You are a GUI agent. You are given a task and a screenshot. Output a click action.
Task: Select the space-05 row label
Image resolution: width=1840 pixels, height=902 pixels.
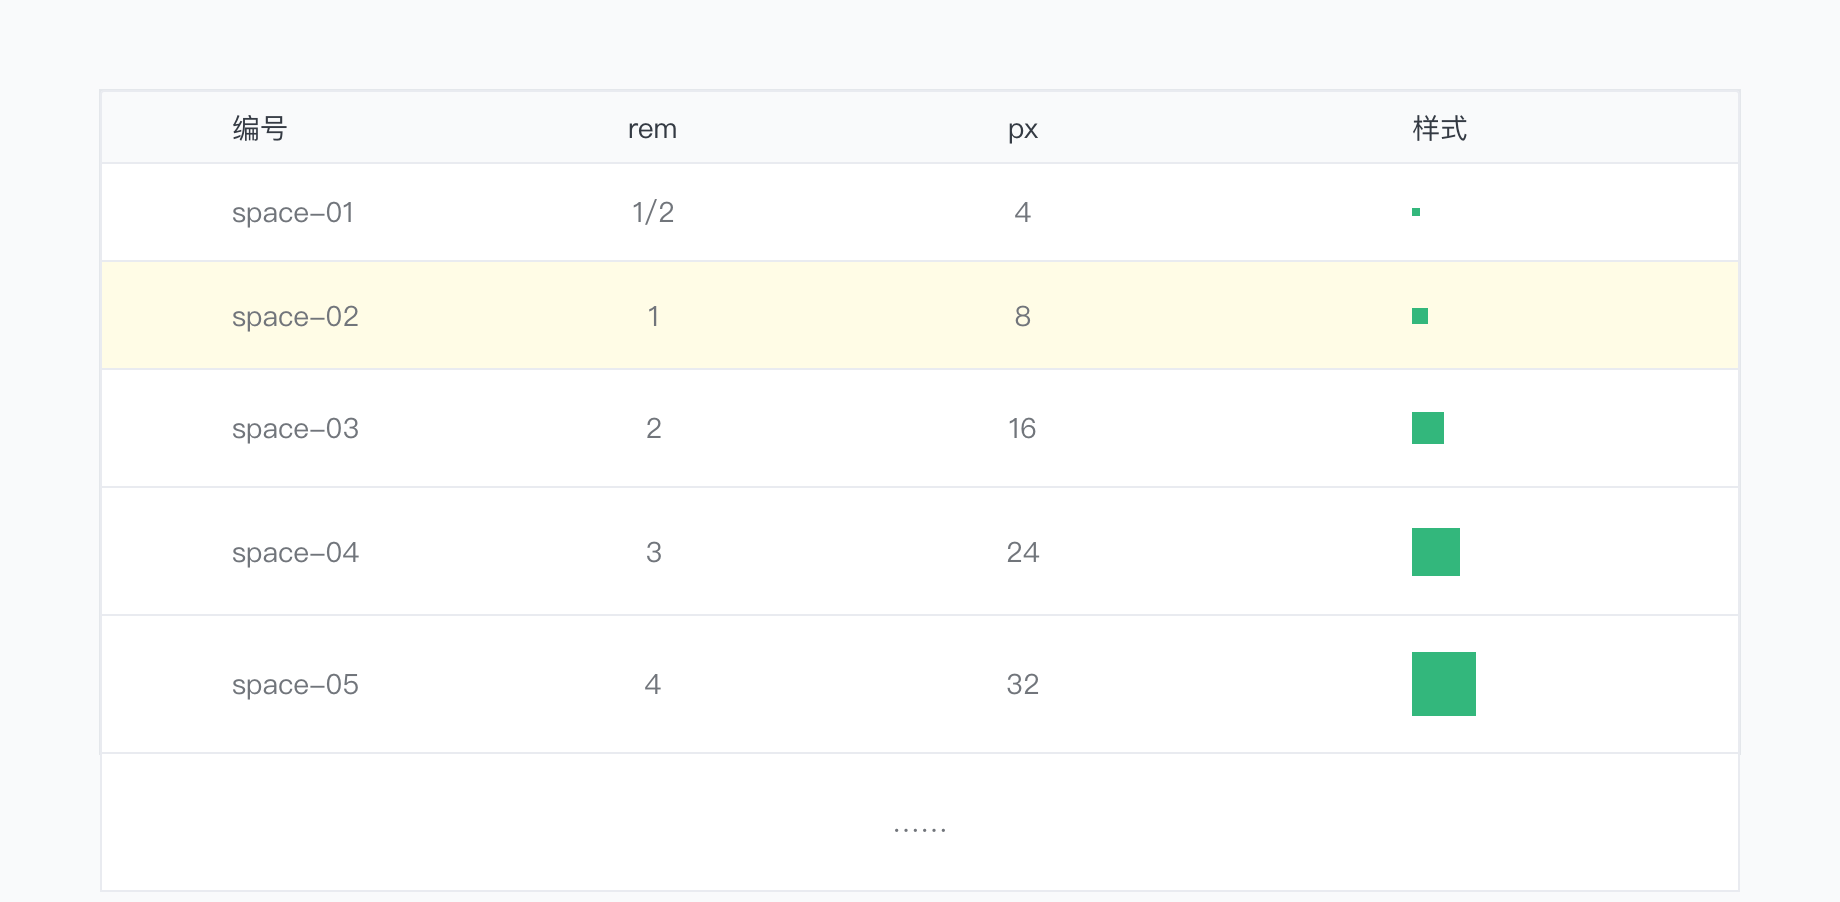click(295, 685)
